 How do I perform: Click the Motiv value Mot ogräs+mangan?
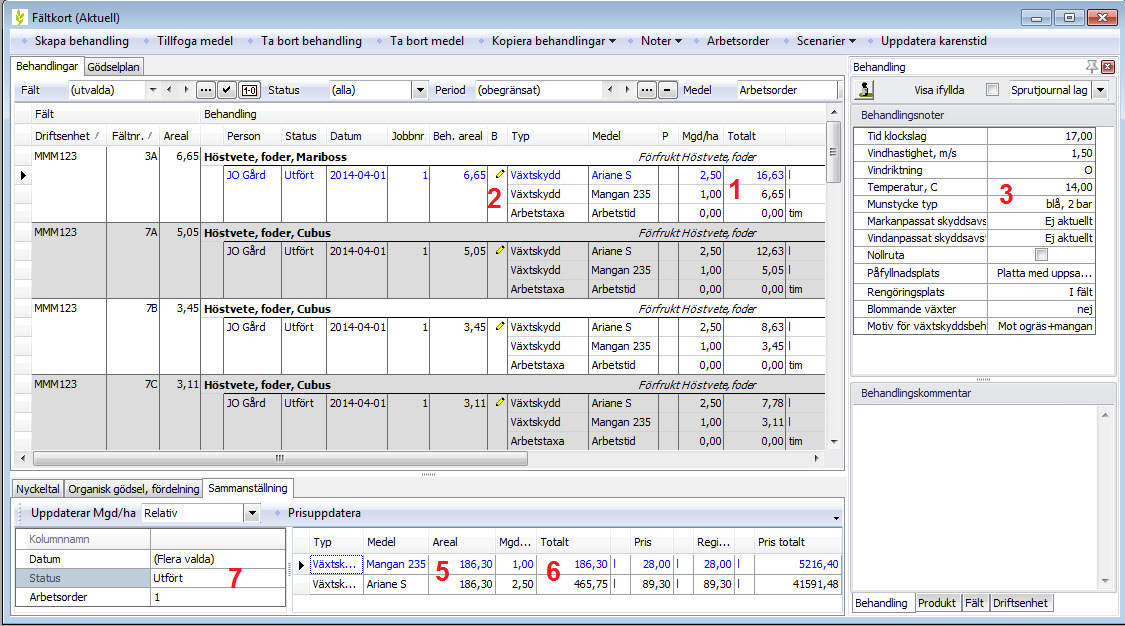[1041, 326]
